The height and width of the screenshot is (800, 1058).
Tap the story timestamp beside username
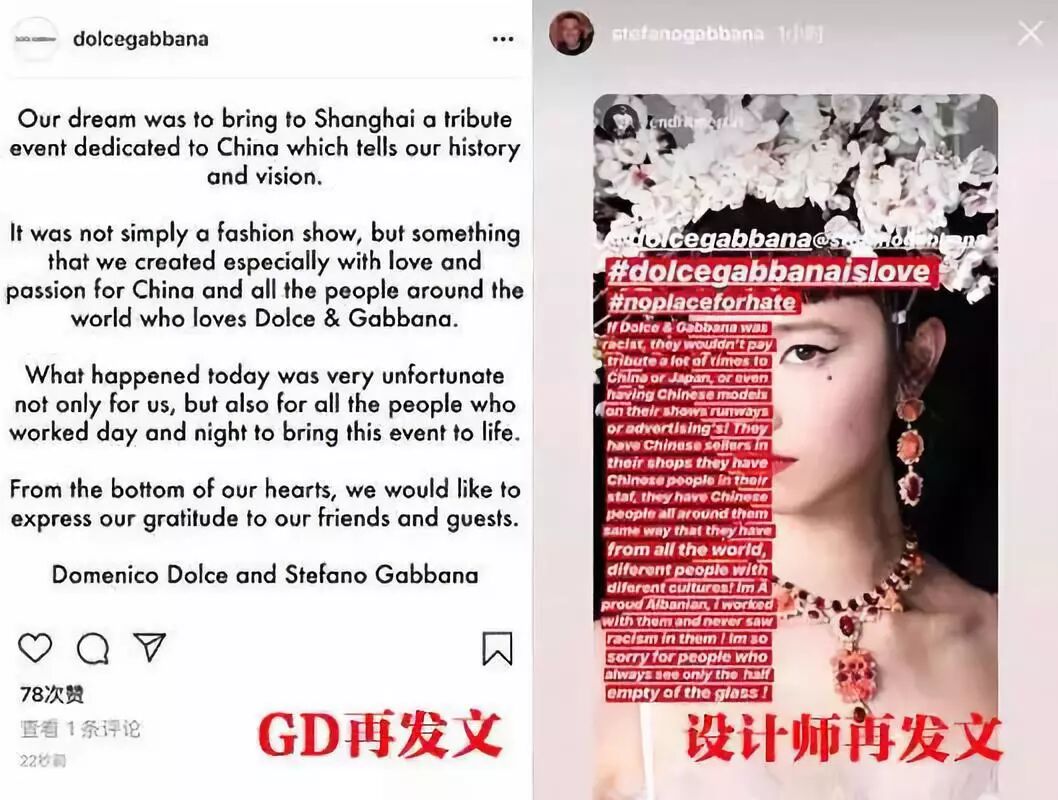[x=800, y=34]
